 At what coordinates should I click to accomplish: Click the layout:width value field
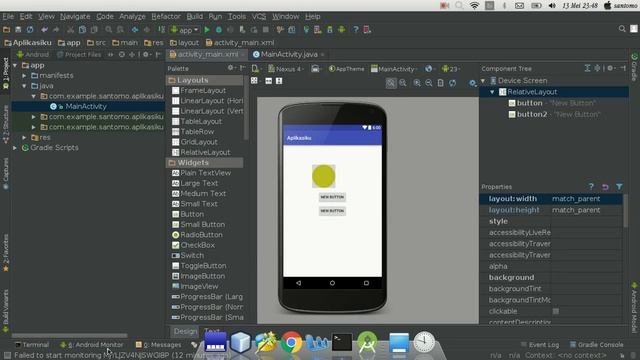pos(587,199)
